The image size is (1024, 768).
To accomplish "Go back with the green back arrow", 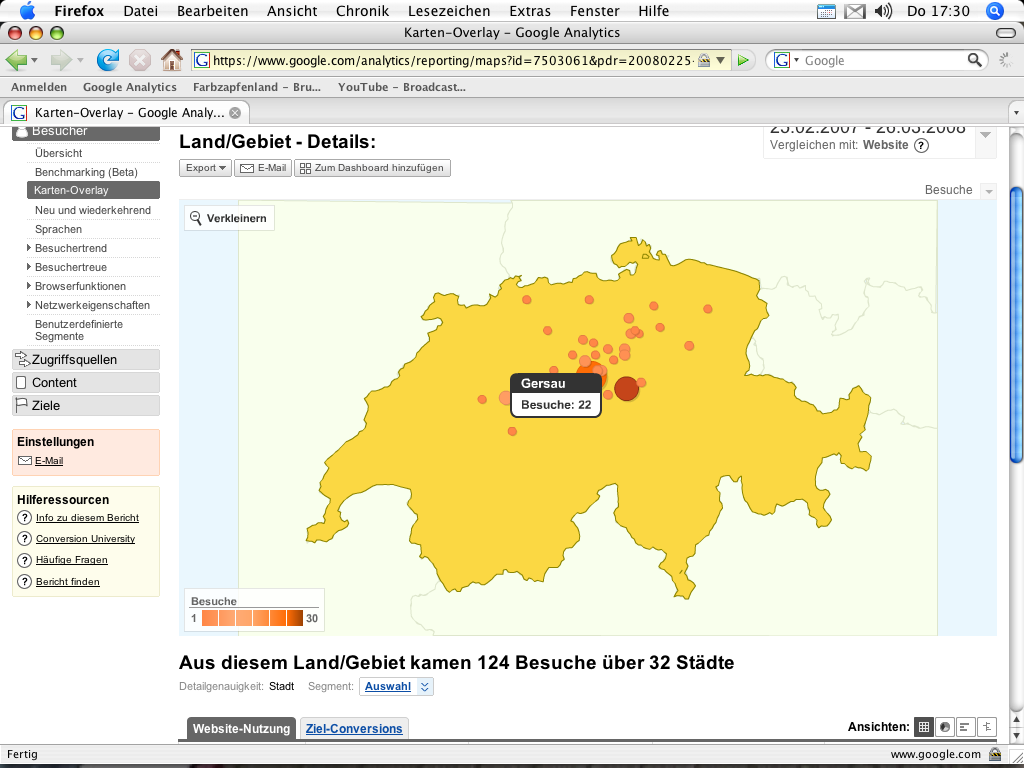I will tap(17, 61).
